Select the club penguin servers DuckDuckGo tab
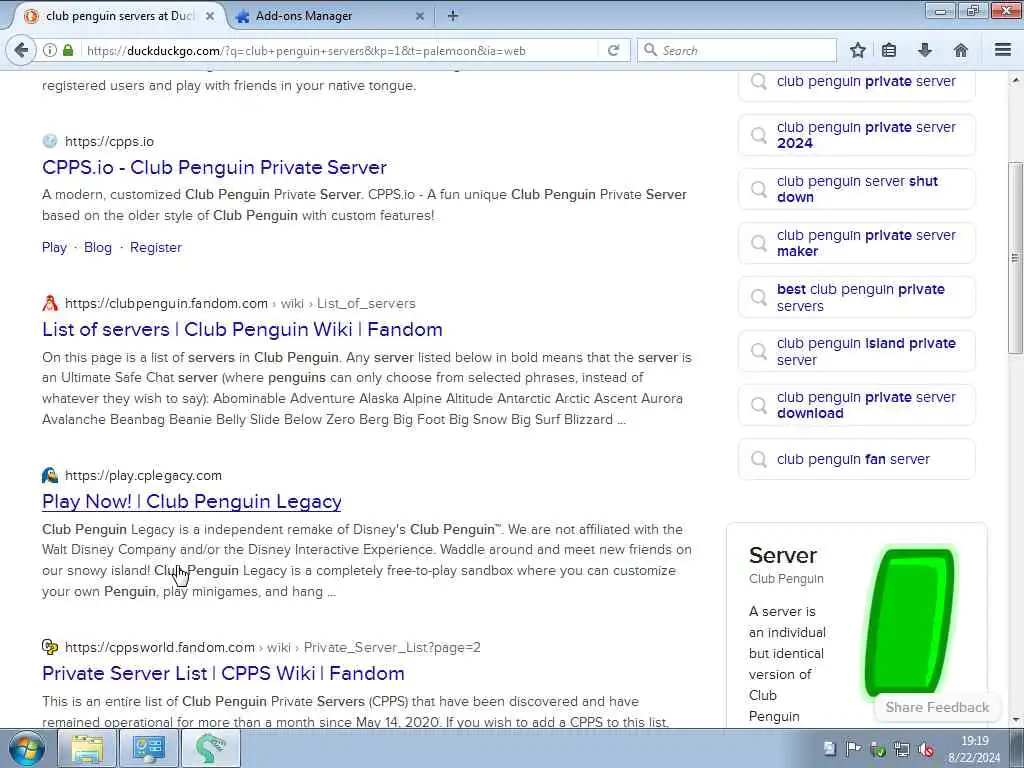The width and height of the screenshot is (1024, 768). (118, 16)
